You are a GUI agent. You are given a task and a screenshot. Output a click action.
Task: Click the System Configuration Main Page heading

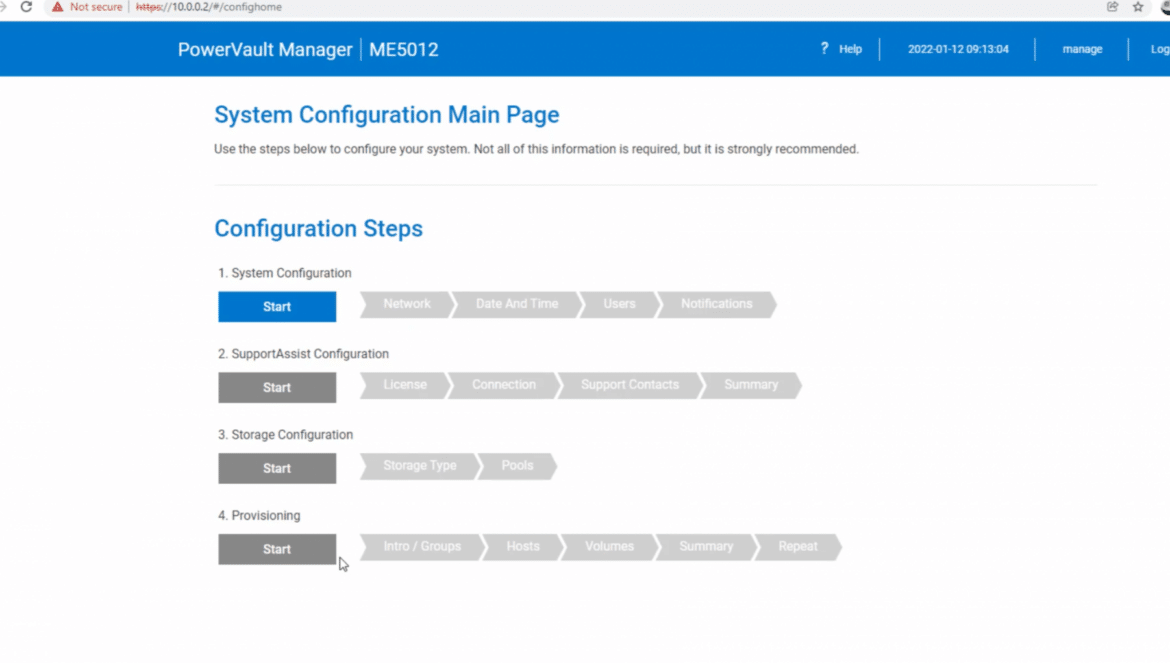click(387, 115)
